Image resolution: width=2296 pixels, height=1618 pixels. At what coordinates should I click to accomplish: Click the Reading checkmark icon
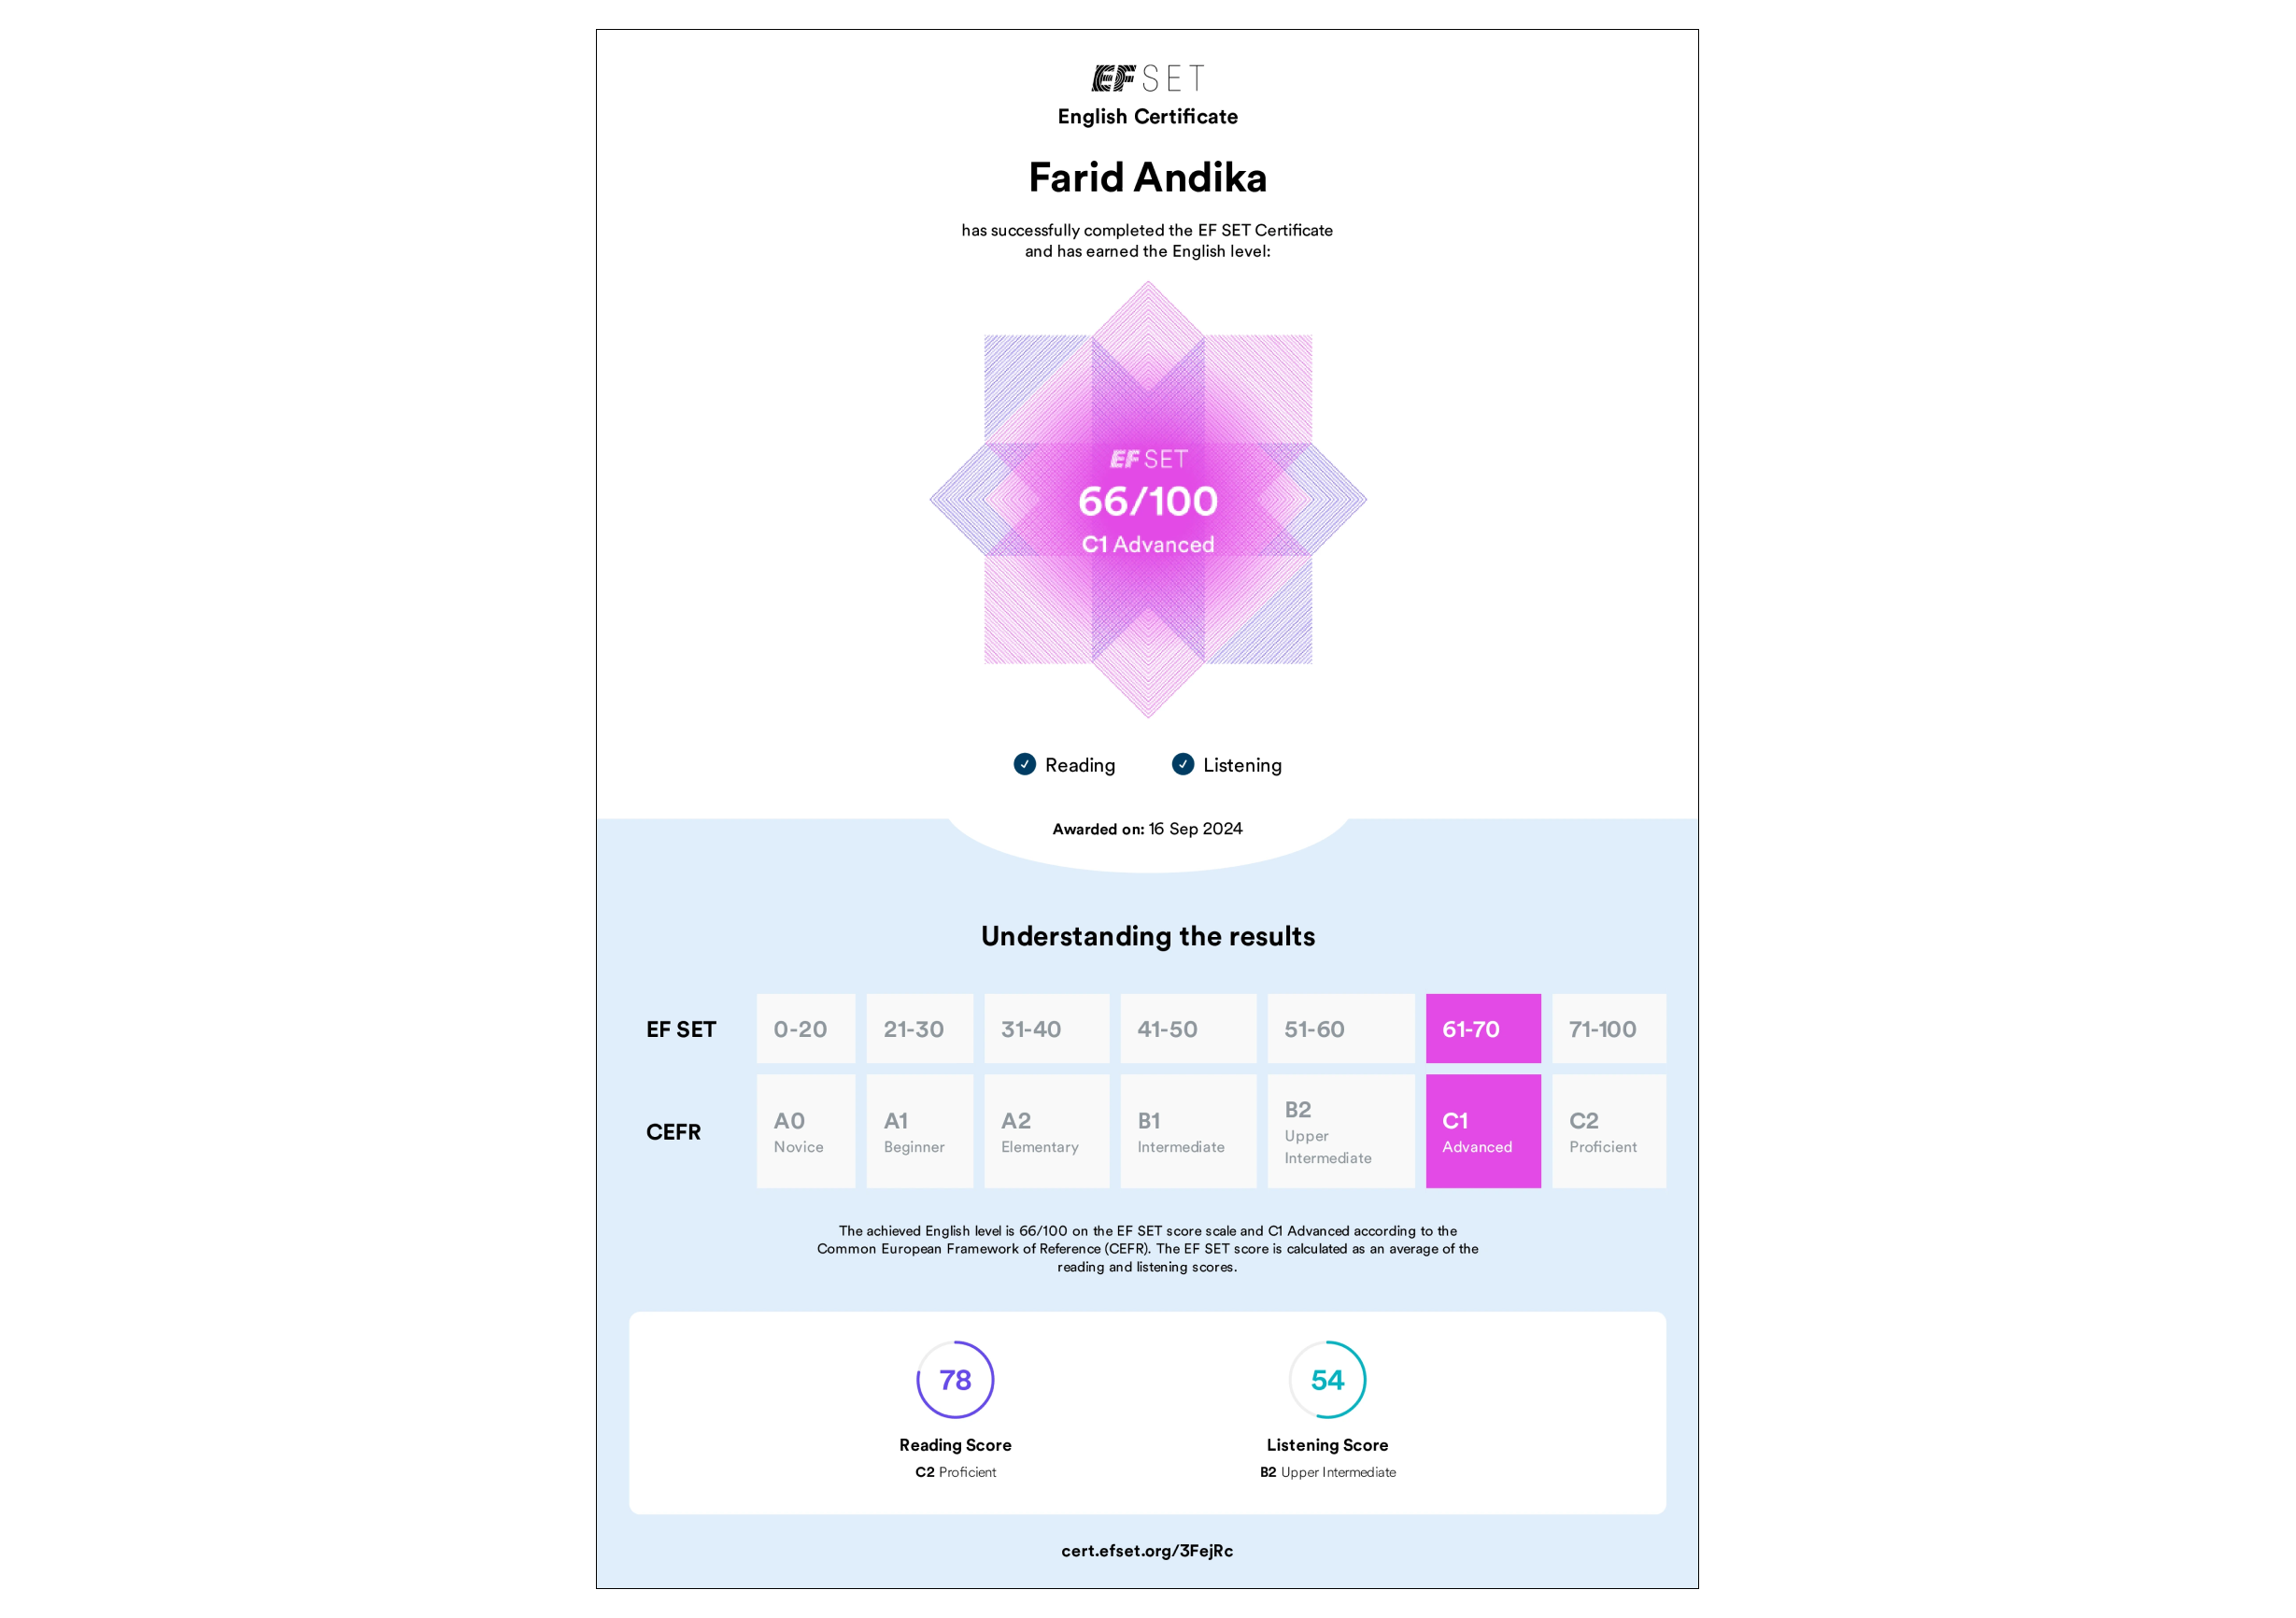tap(1024, 764)
